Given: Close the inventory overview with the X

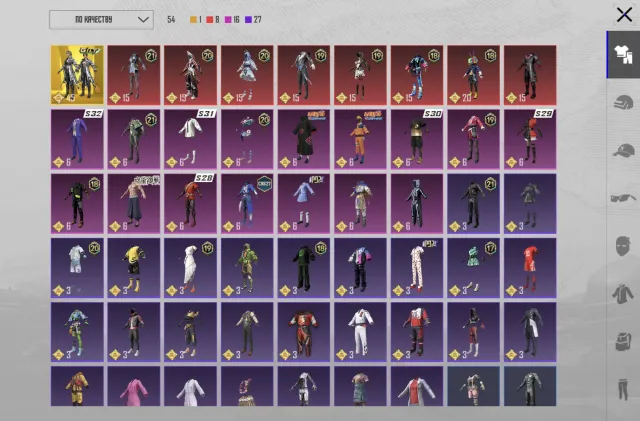Looking at the screenshot, I should click(624, 15).
